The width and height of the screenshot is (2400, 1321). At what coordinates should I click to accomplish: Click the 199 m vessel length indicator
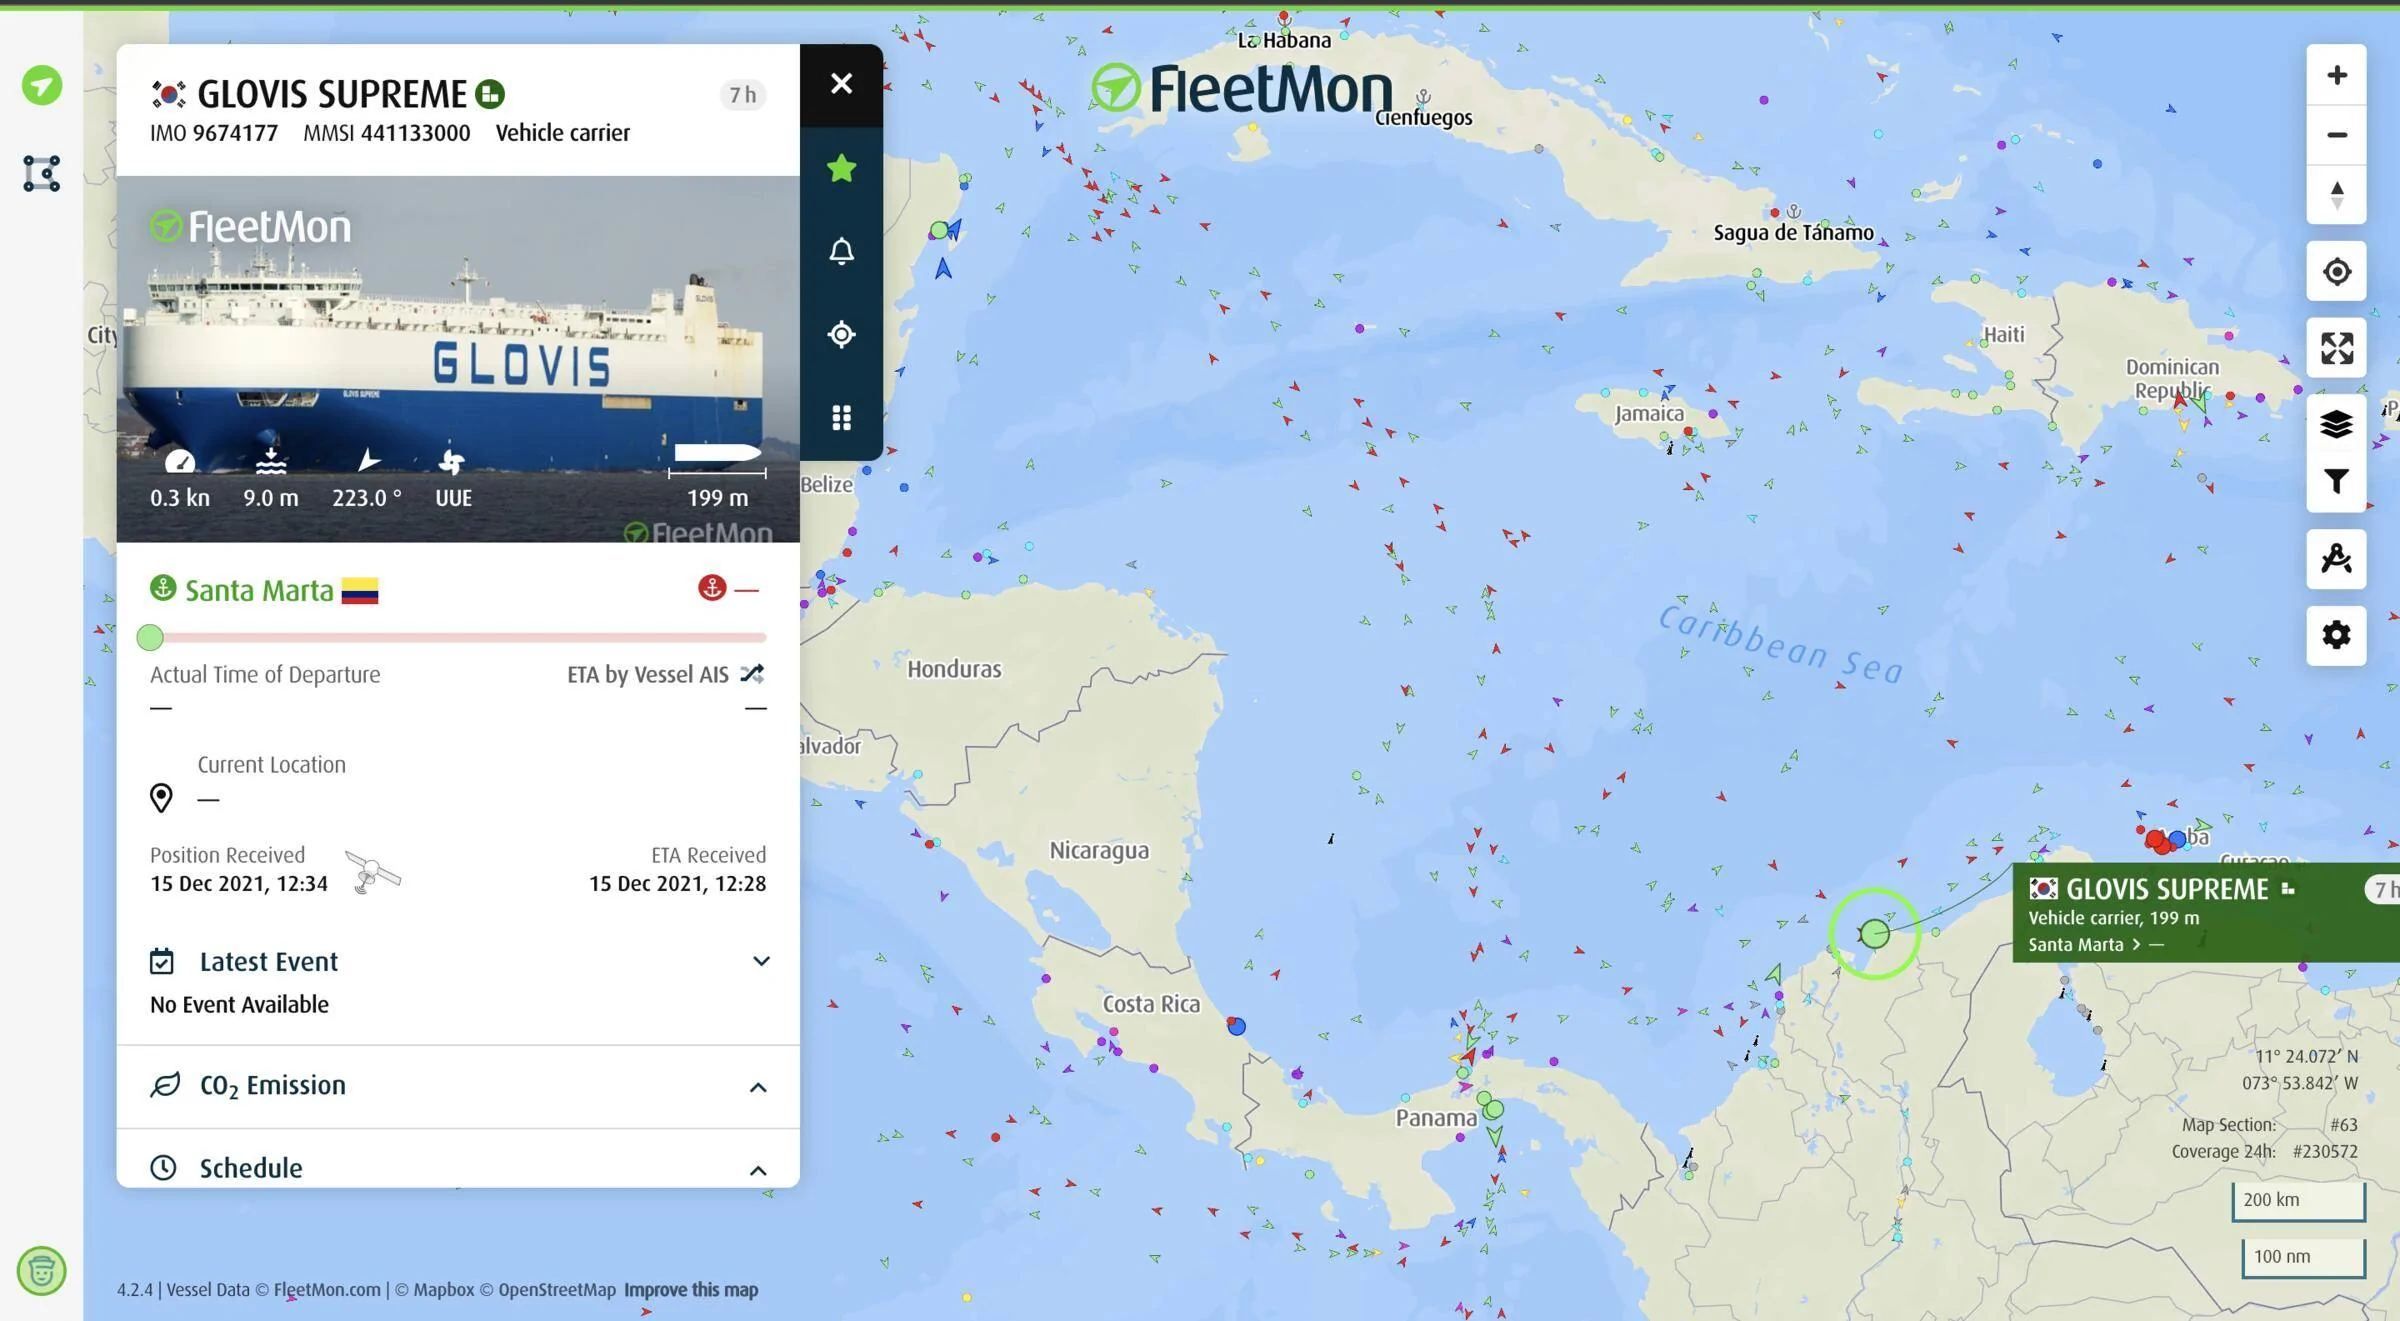[718, 477]
